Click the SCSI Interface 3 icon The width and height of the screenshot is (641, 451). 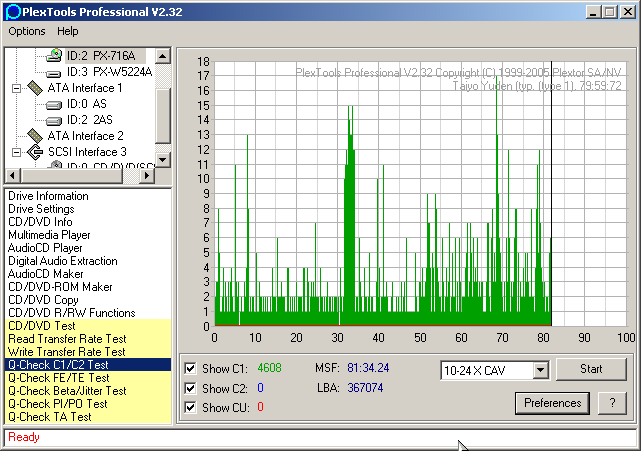[x=35, y=152]
